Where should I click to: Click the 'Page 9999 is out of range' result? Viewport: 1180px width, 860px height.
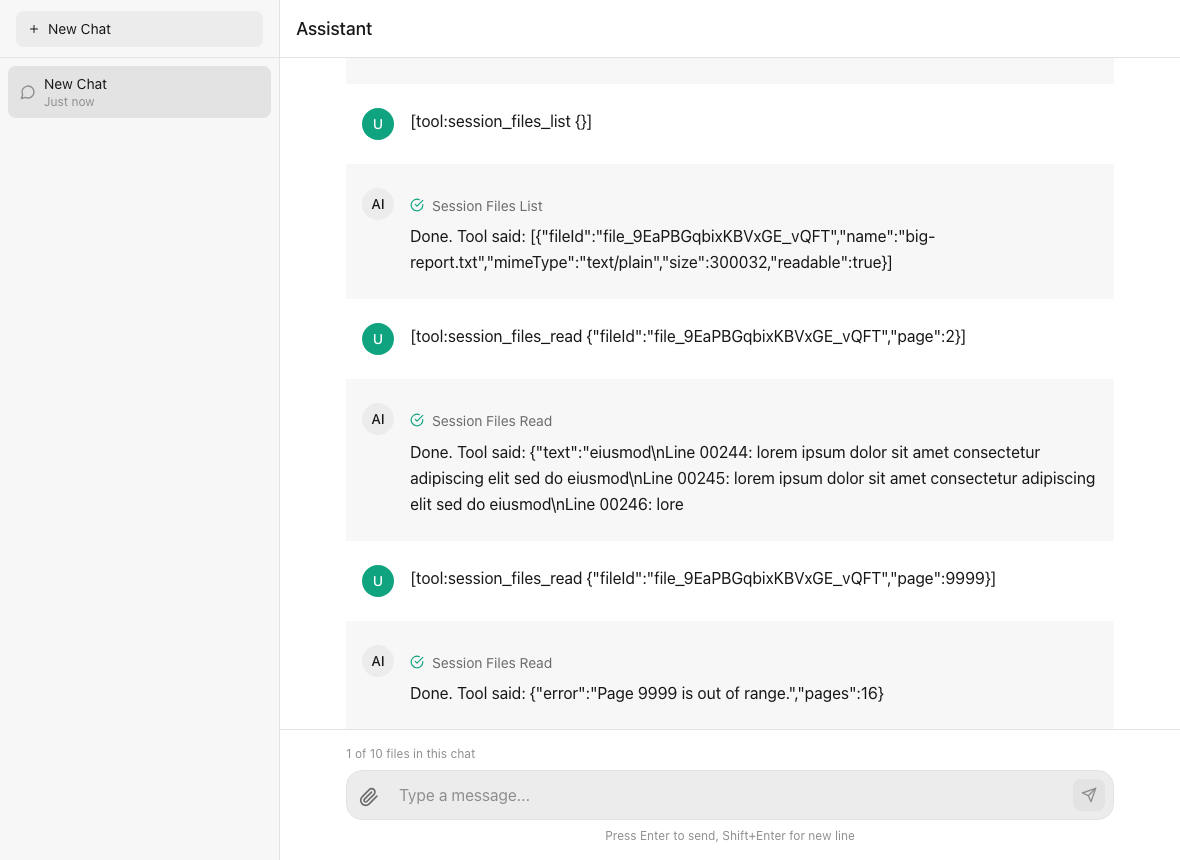click(x=646, y=694)
